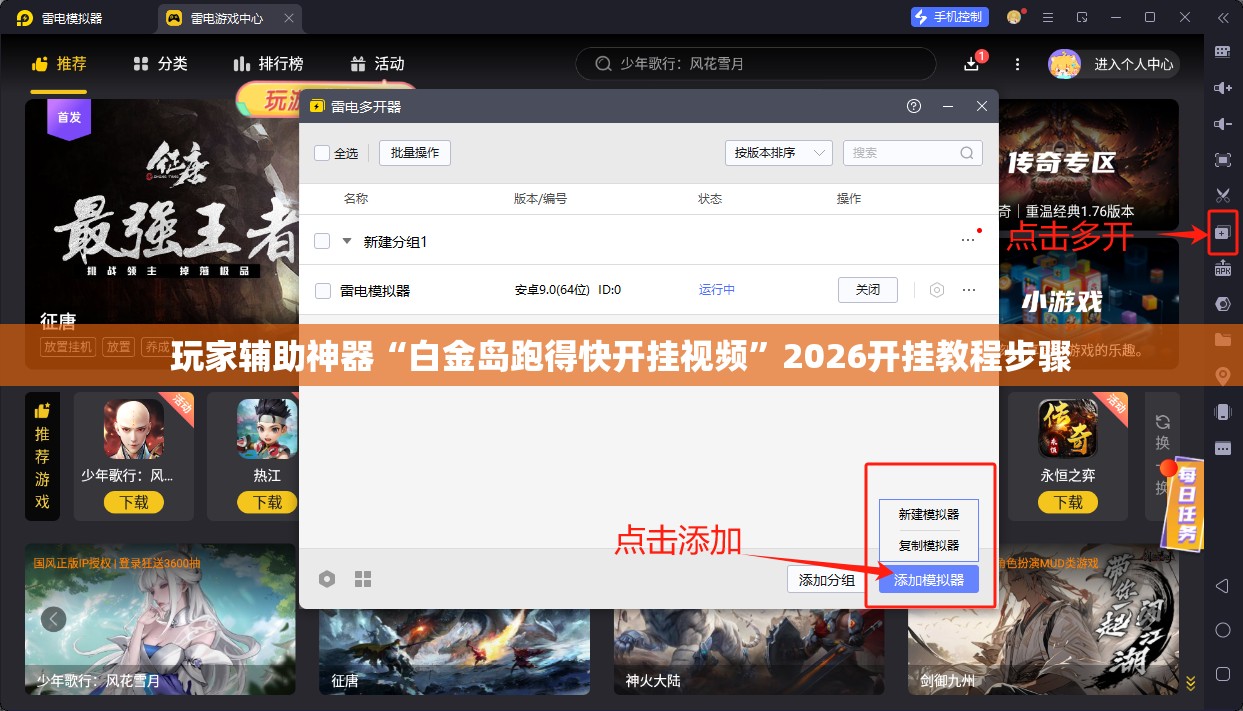Click the account avatar in title bar

tap(1014, 17)
